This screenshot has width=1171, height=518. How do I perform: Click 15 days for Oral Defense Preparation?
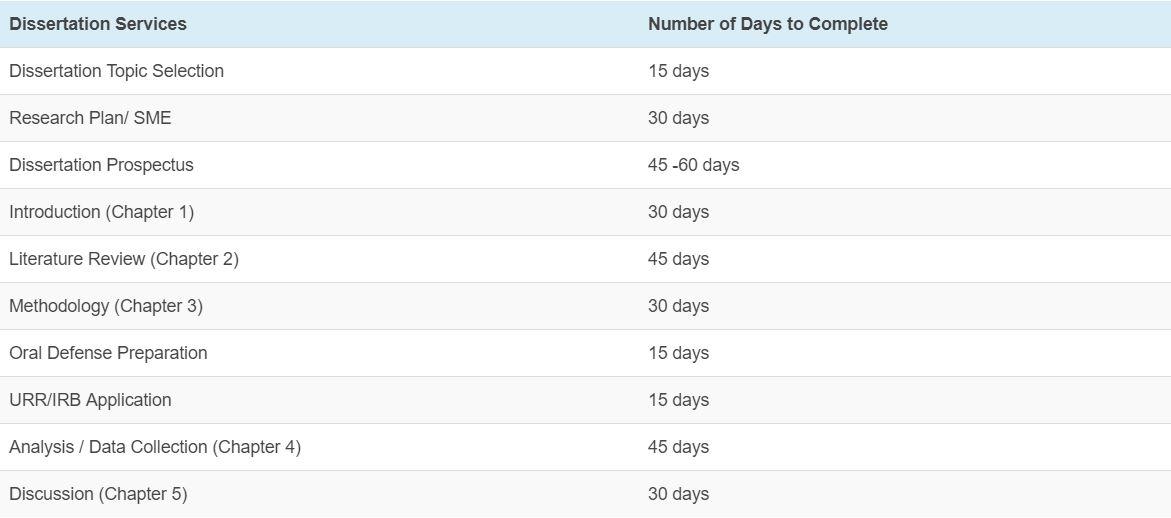click(678, 353)
